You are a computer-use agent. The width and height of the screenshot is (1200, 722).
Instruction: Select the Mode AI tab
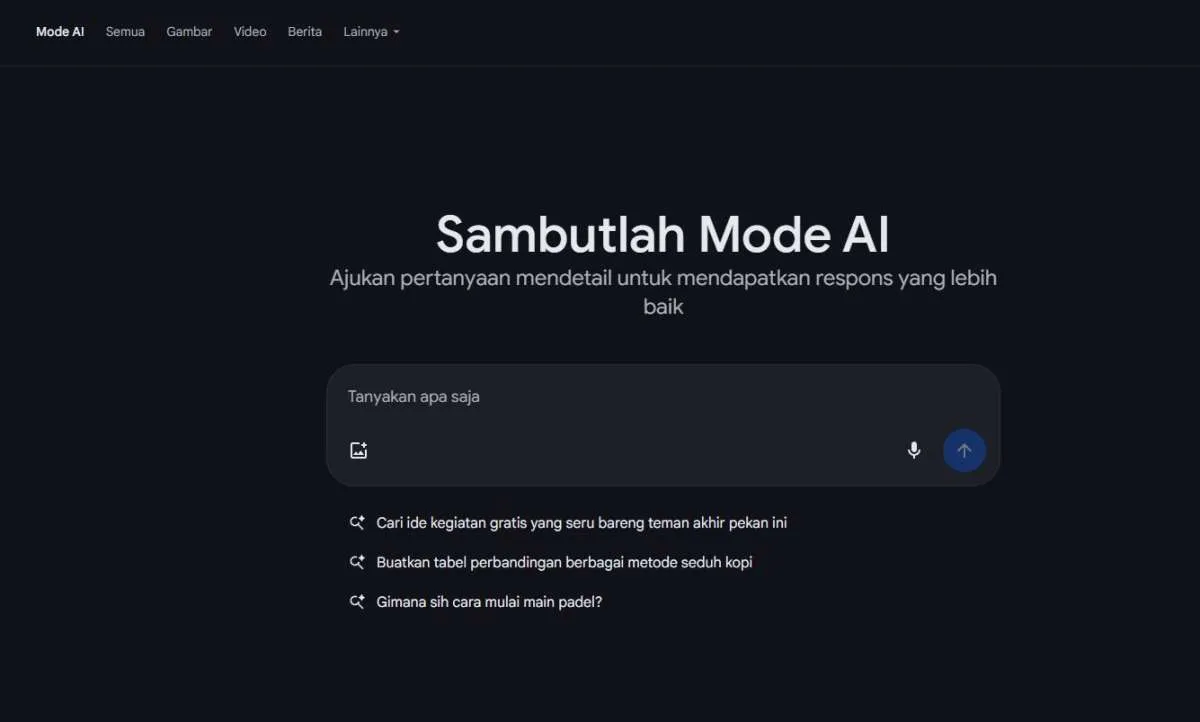59,31
